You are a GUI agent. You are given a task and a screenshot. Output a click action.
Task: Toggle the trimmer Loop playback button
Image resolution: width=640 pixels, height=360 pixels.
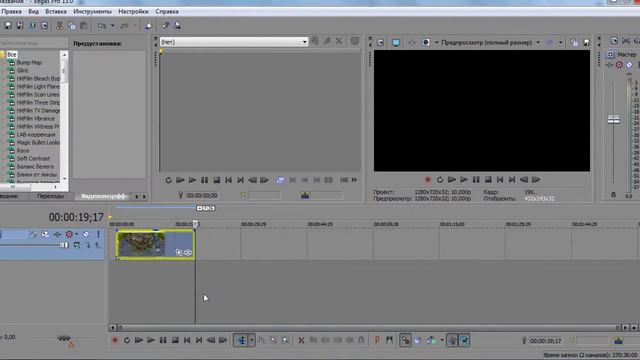pyautogui.click(x=168, y=180)
